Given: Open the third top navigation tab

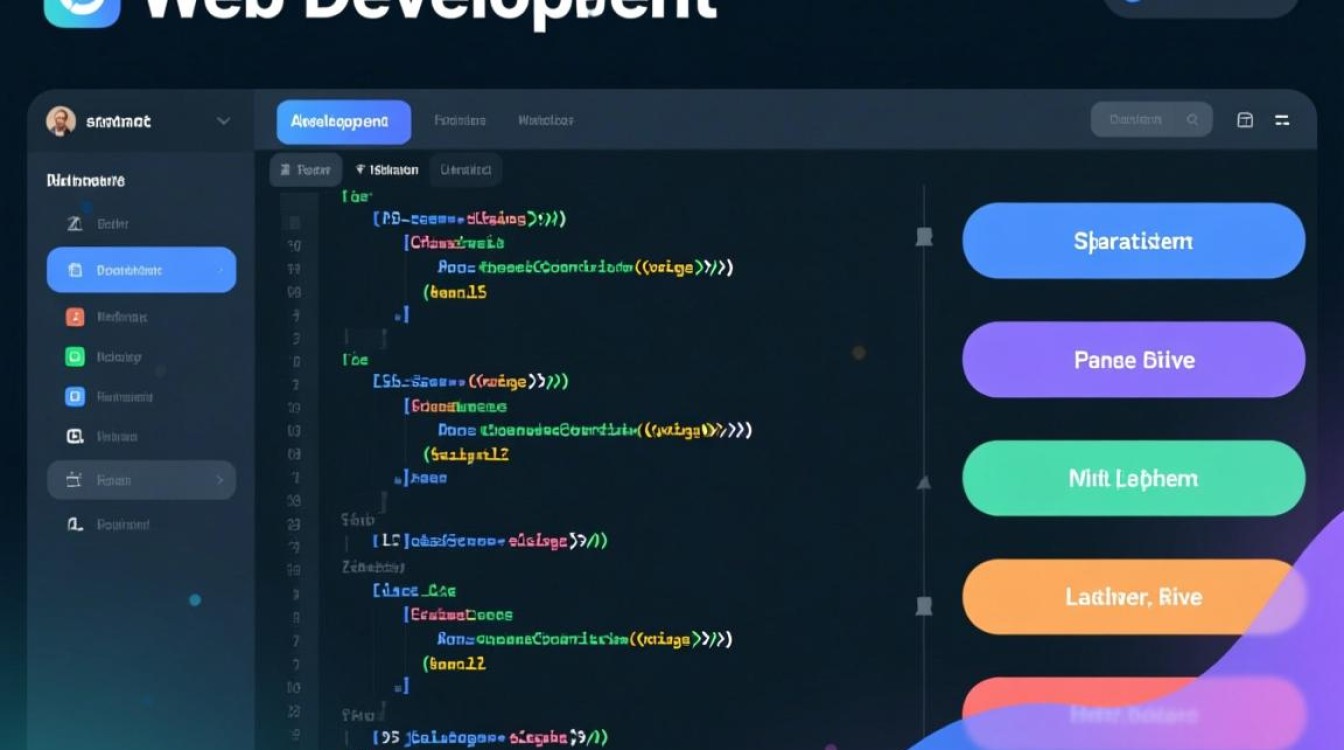Looking at the screenshot, I should click(x=545, y=121).
